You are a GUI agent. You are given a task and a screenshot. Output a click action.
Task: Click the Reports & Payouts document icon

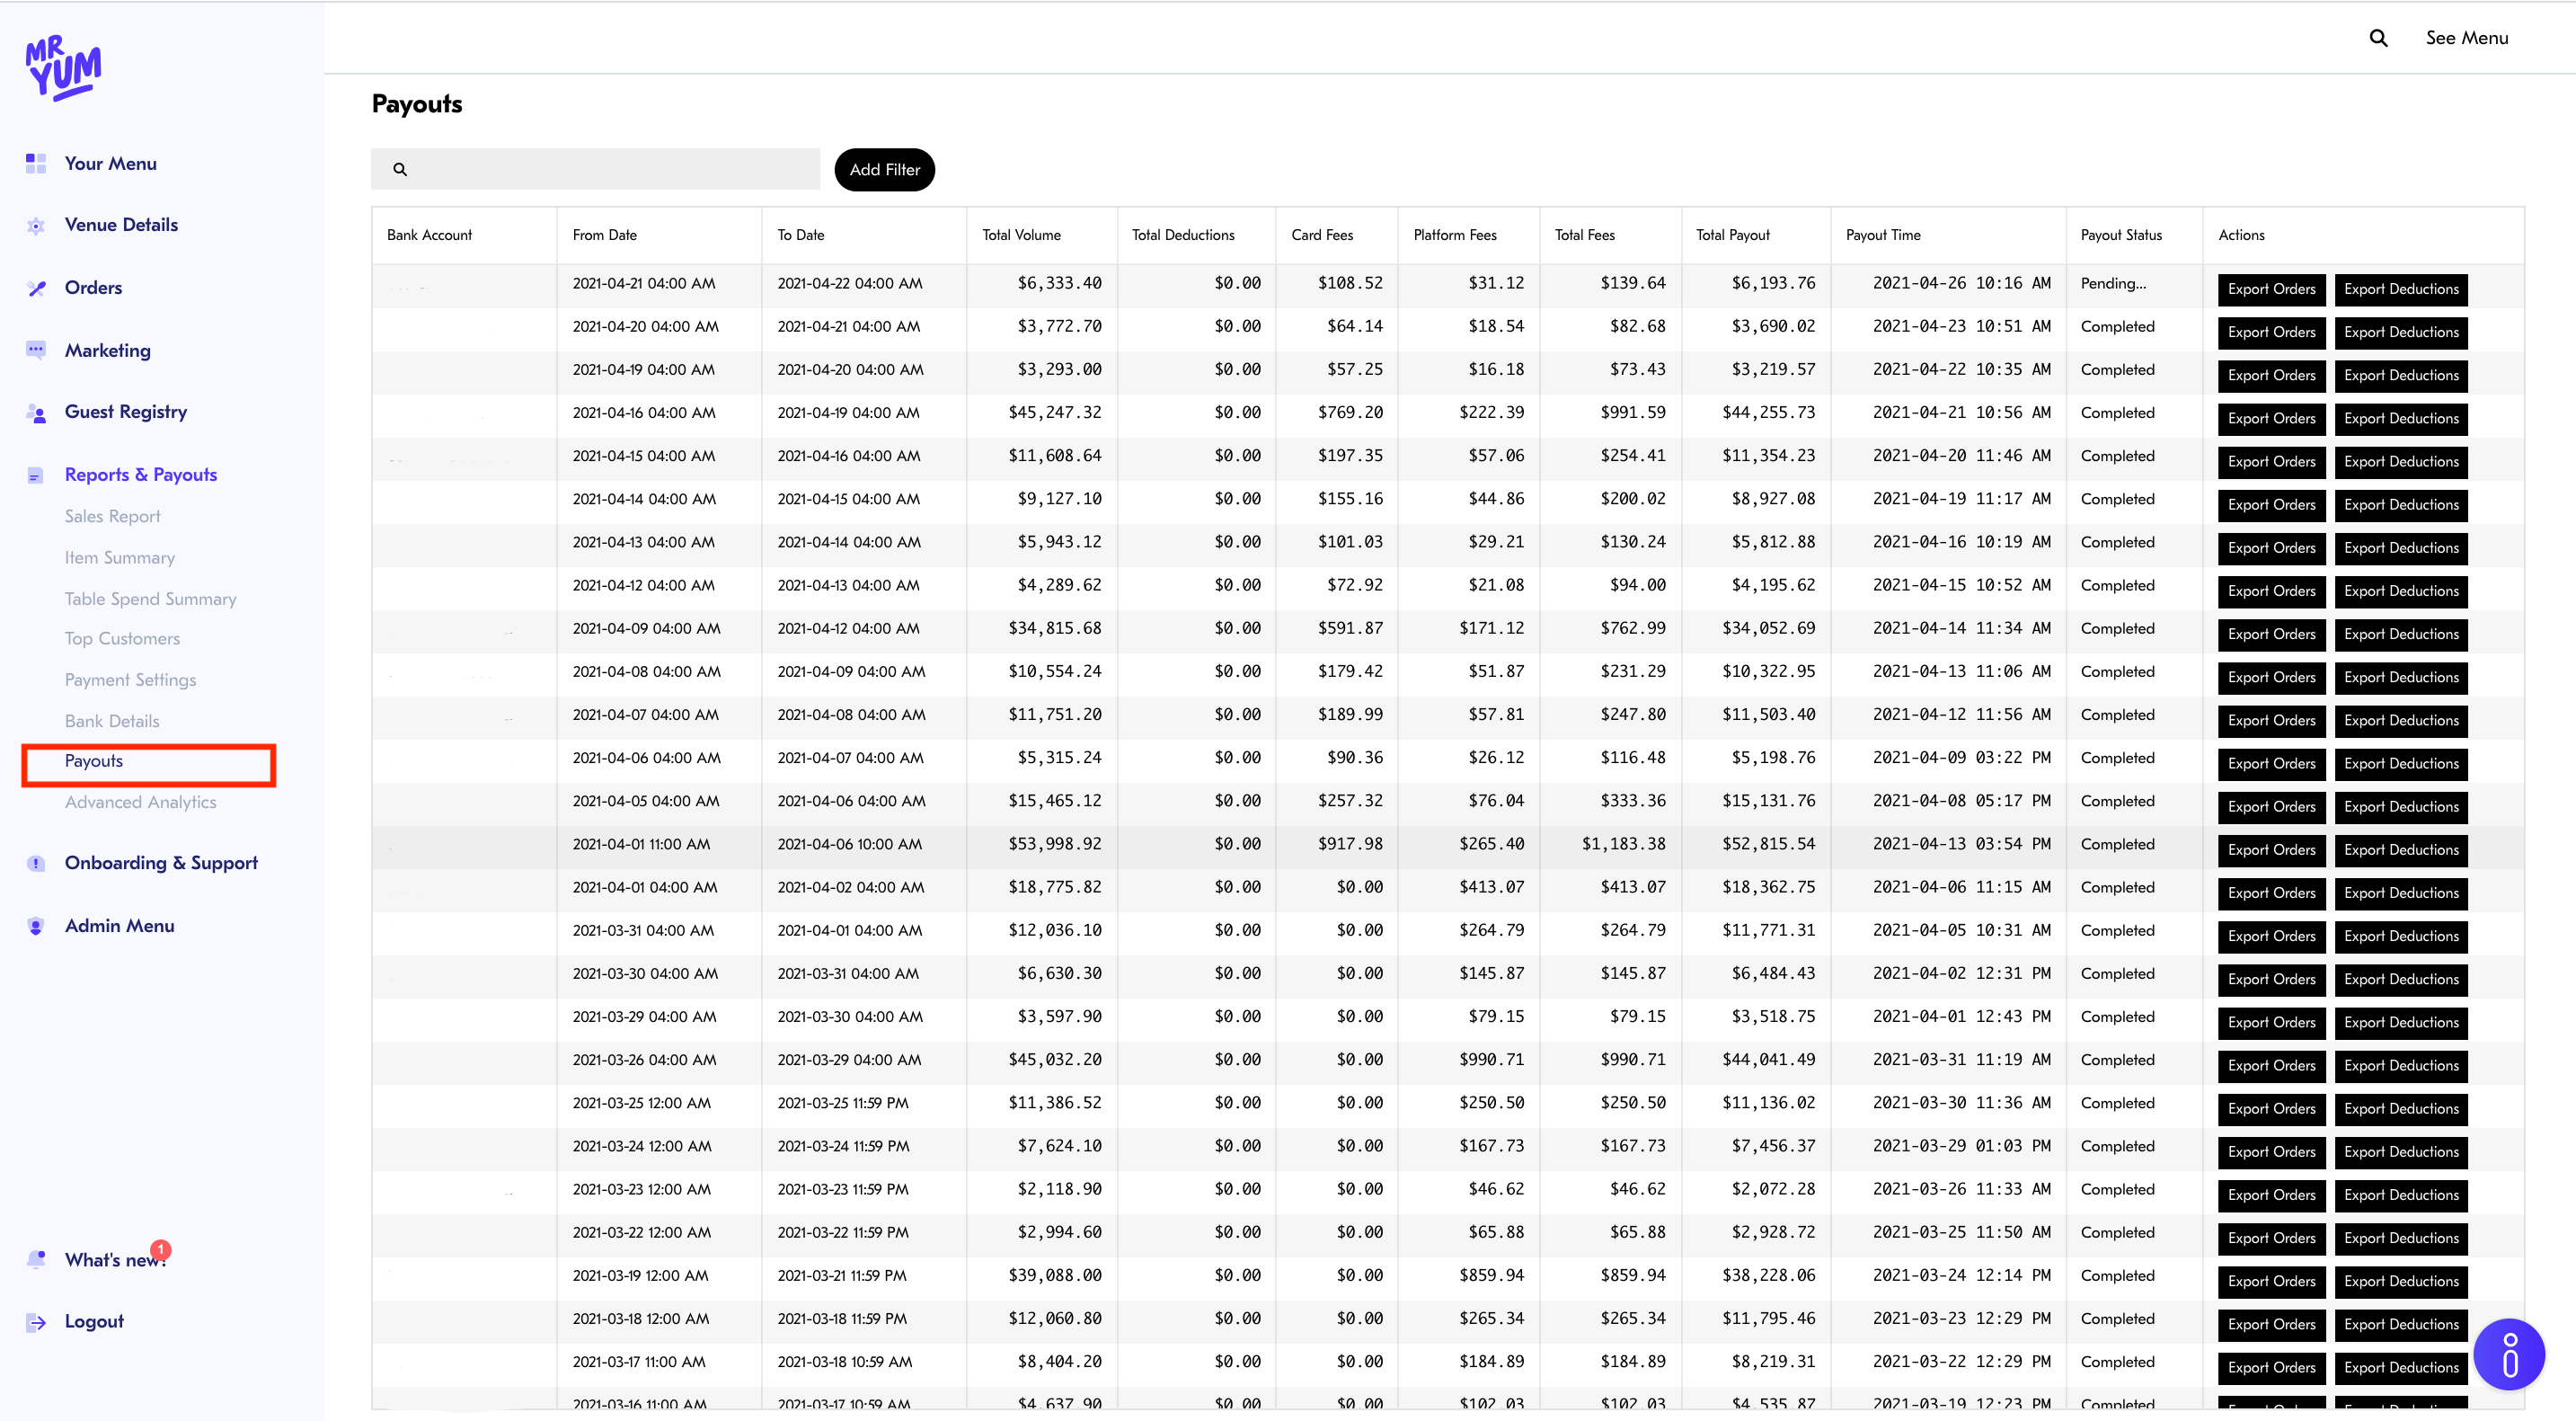click(x=36, y=475)
